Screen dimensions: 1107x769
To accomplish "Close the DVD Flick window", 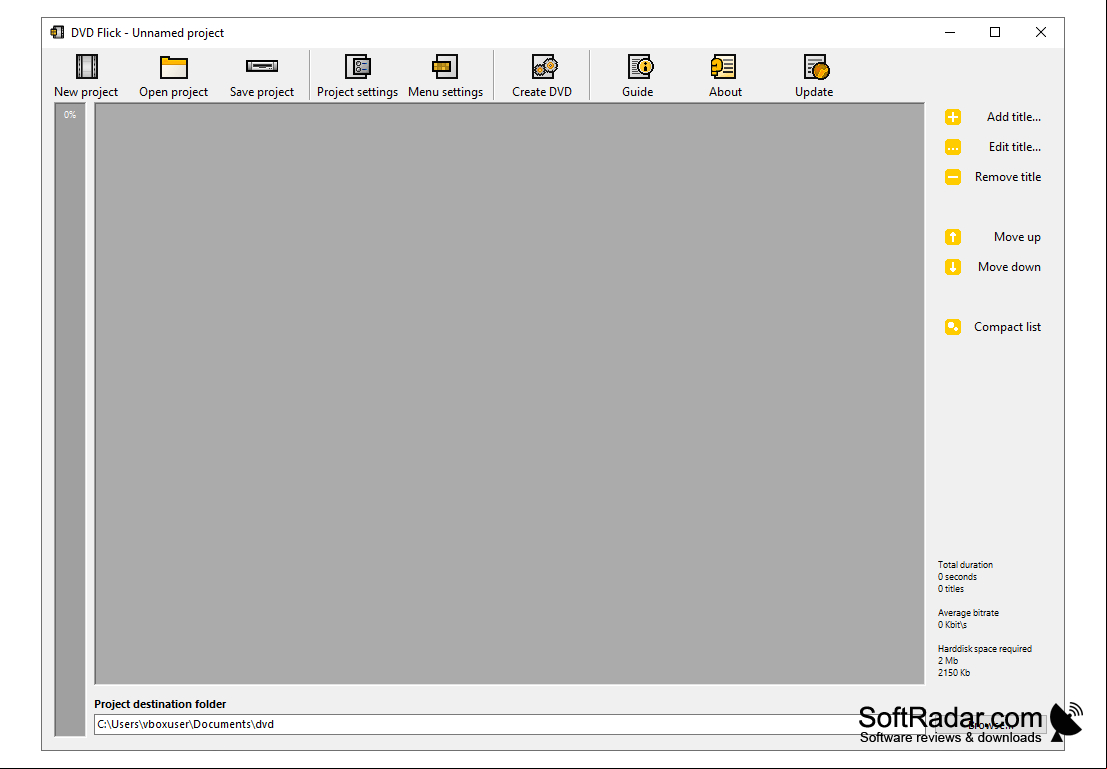I will [x=1041, y=32].
